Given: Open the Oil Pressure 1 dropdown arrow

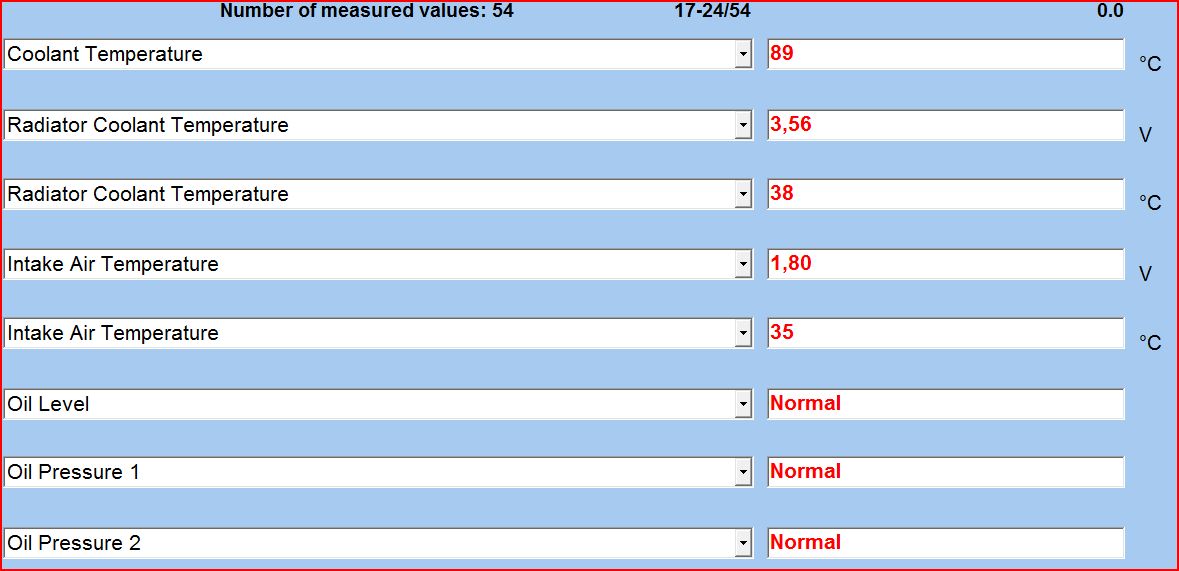Looking at the screenshot, I should 743,472.
